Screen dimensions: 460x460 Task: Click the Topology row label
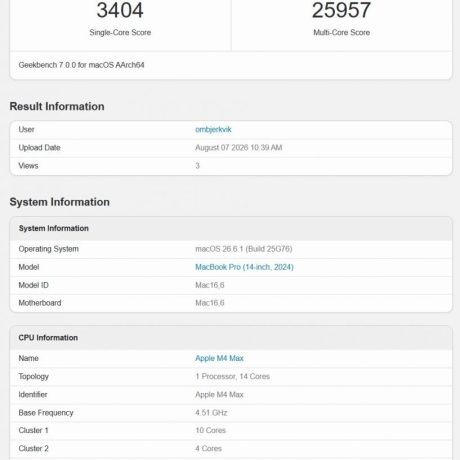(34, 377)
